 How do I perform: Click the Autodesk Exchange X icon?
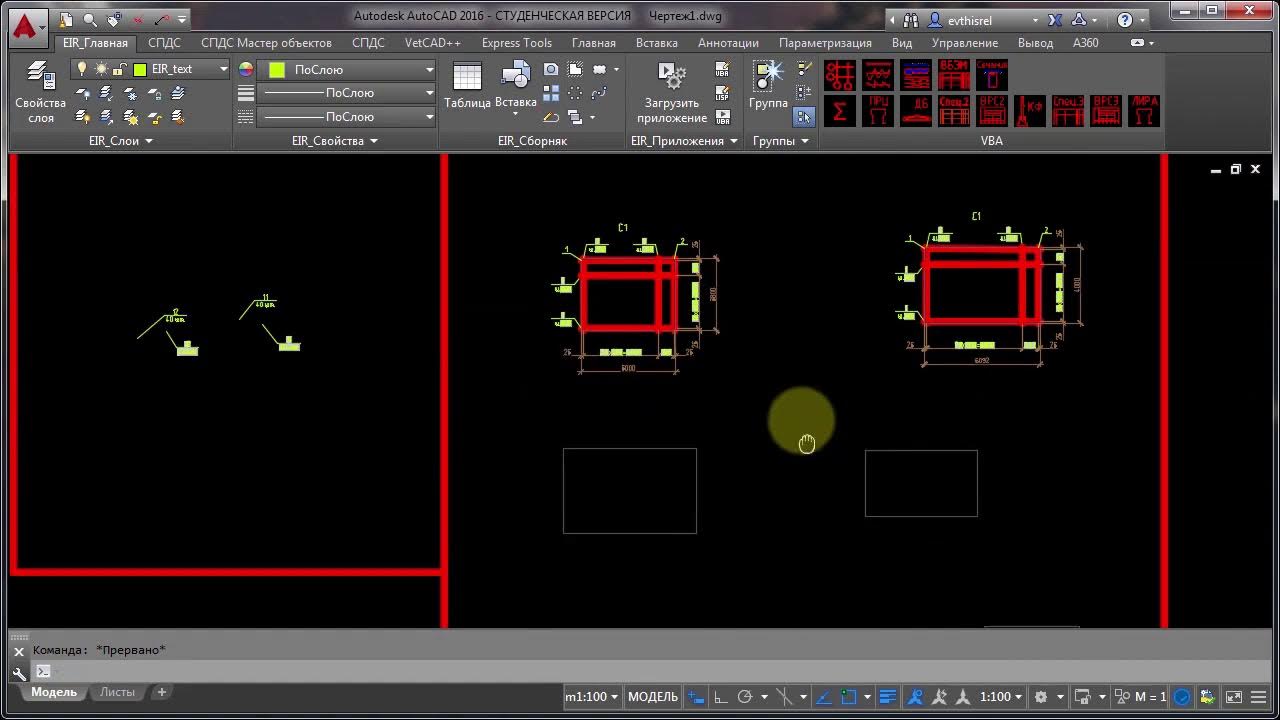click(x=1055, y=19)
